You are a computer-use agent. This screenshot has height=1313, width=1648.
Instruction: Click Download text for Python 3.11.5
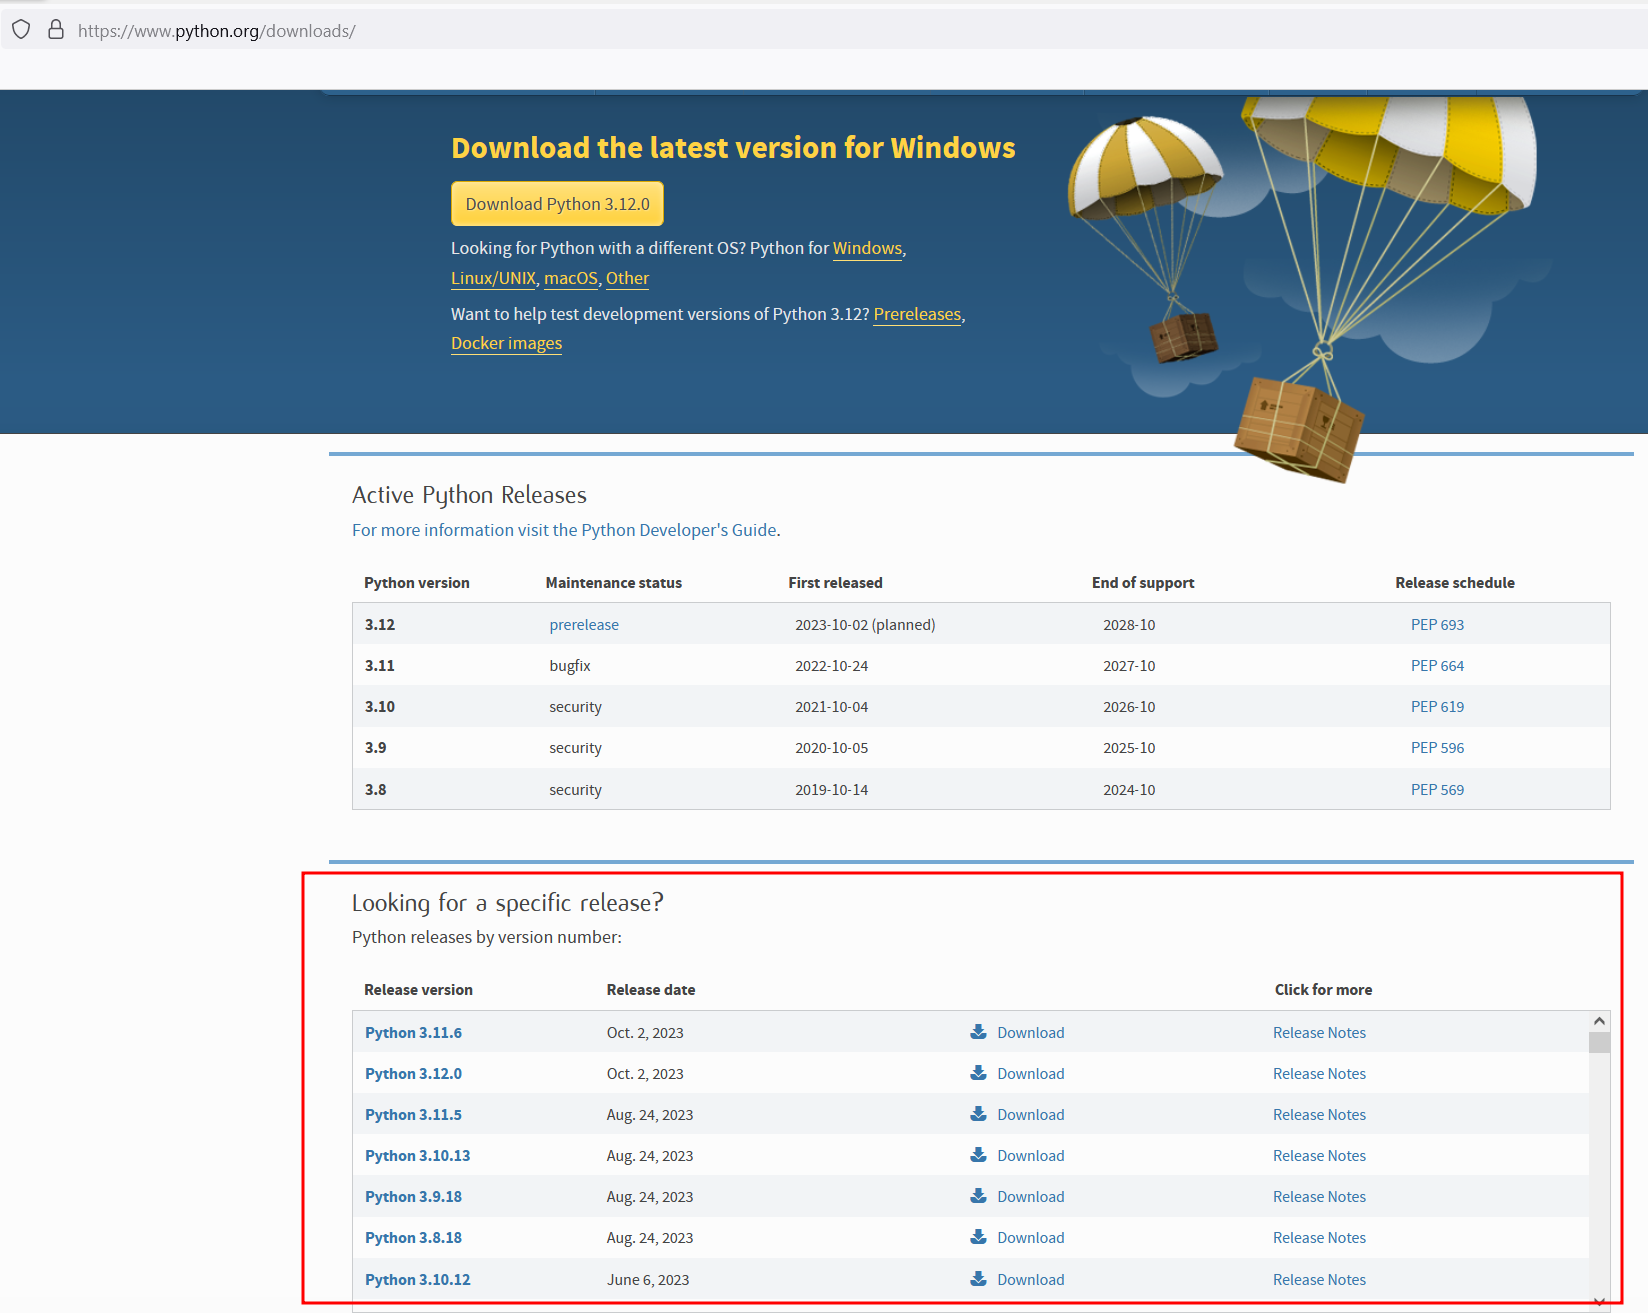pyautogui.click(x=1030, y=1115)
